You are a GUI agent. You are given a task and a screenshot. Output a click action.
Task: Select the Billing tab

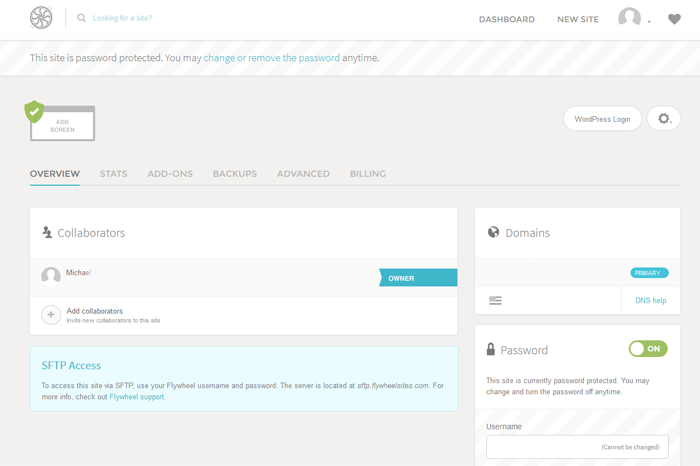[x=368, y=174]
